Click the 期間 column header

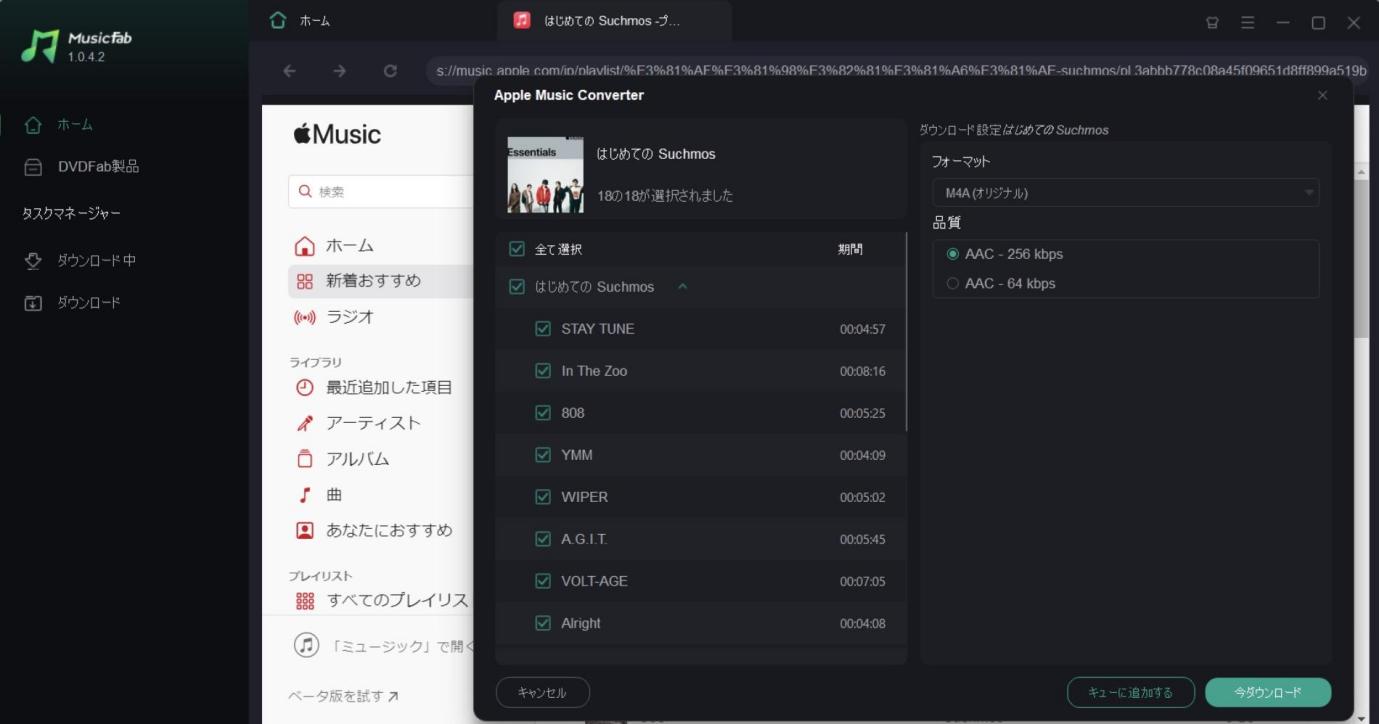[850, 250]
